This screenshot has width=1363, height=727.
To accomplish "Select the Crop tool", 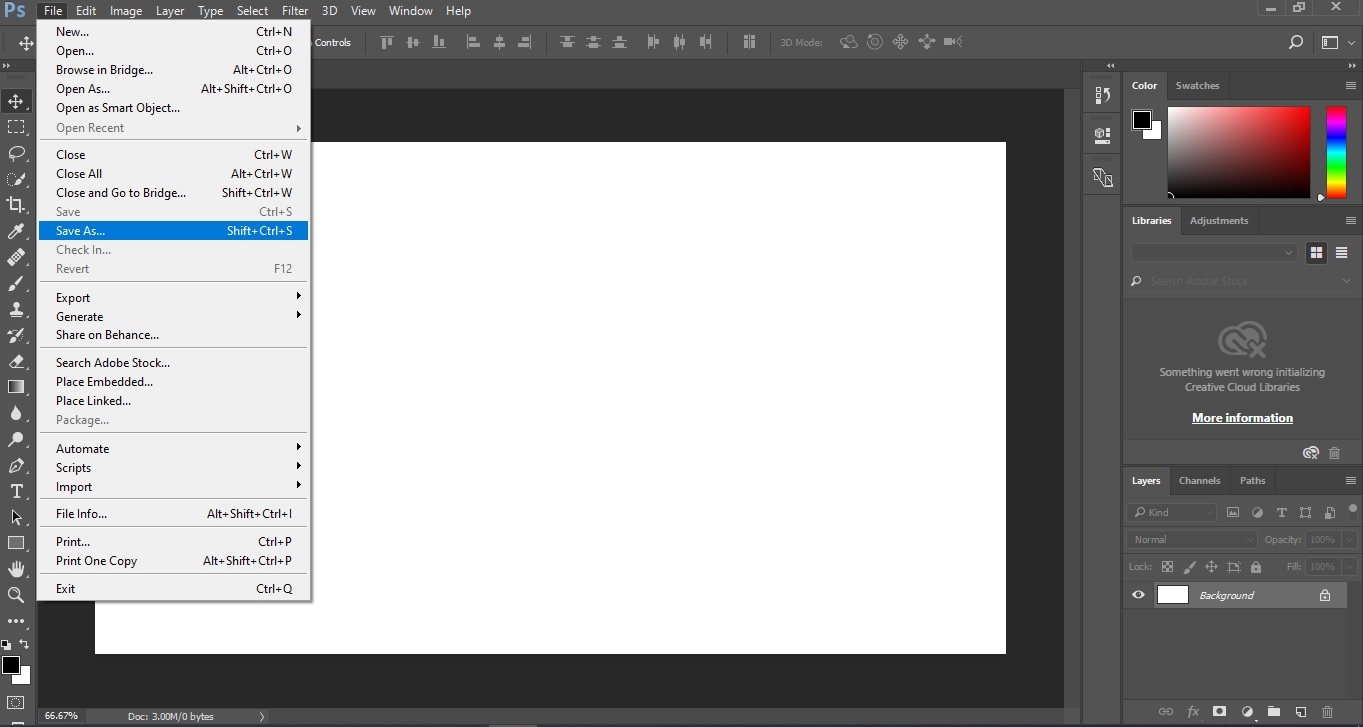I will point(16,205).
